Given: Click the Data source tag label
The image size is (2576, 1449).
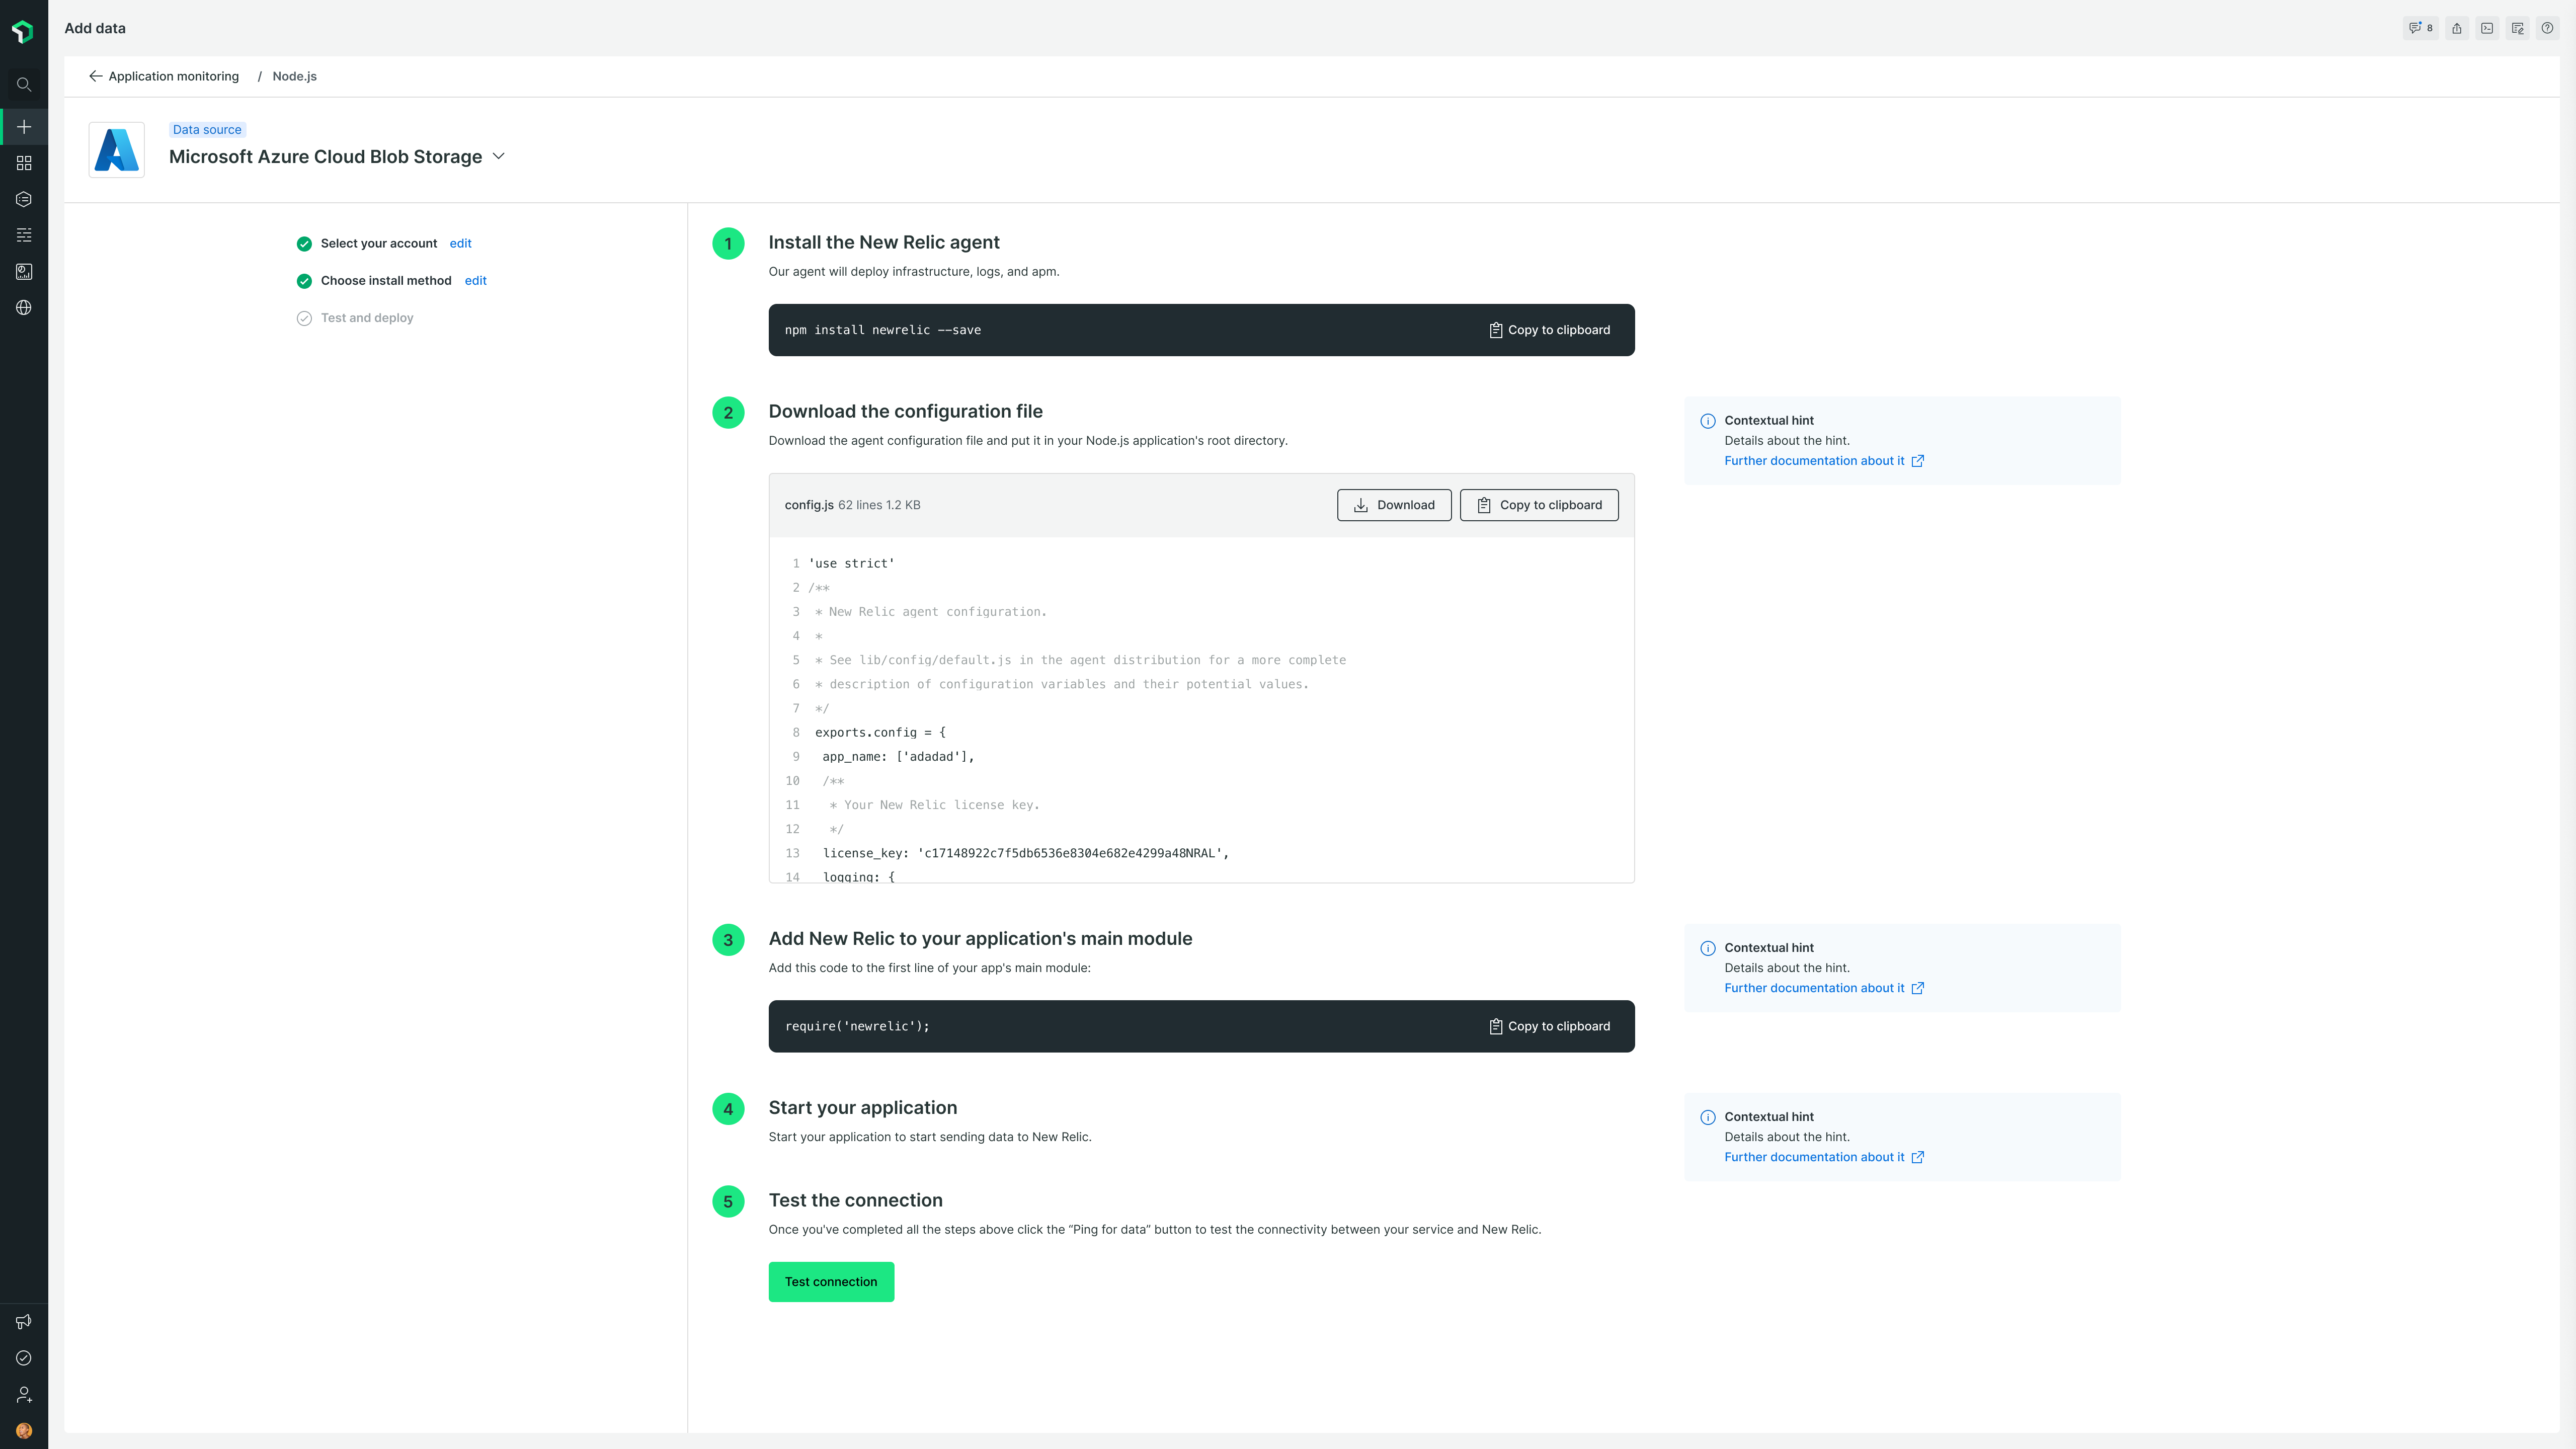Looking at the screenshot, I should [x=207, y=130].
